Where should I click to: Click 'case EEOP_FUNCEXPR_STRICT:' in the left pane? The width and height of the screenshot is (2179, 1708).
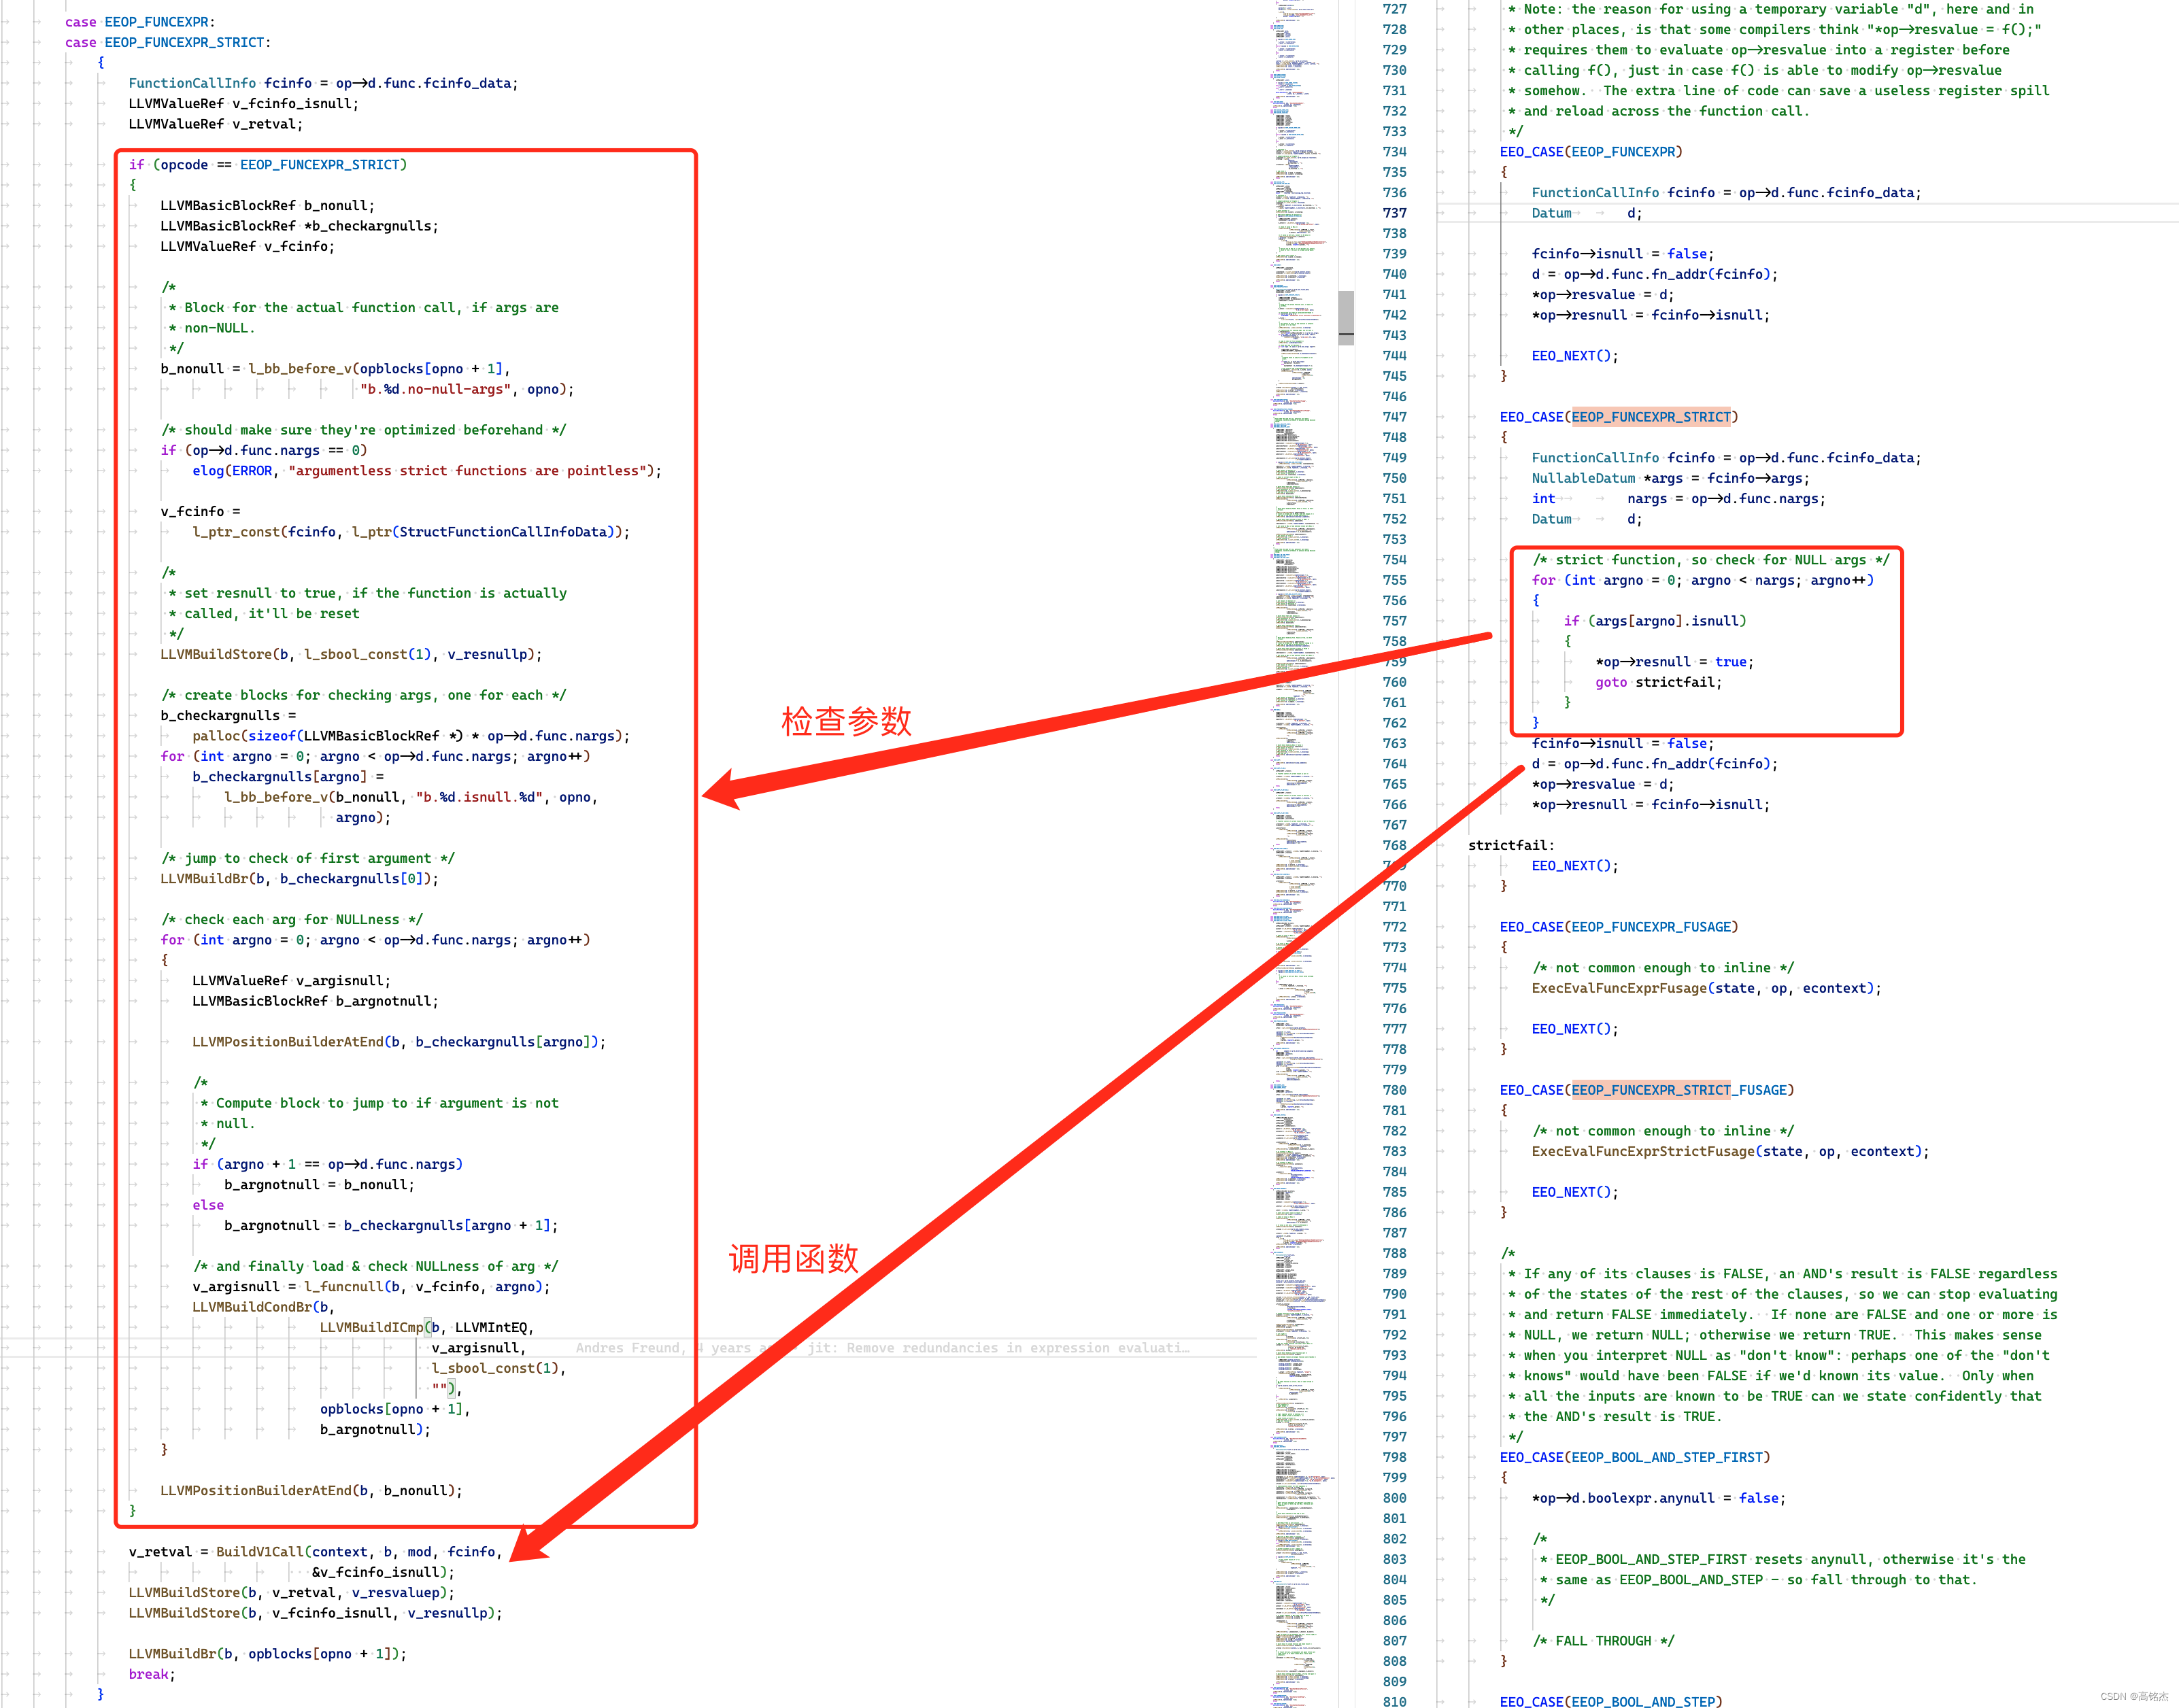pyautogui.click(x=168, y=42)
